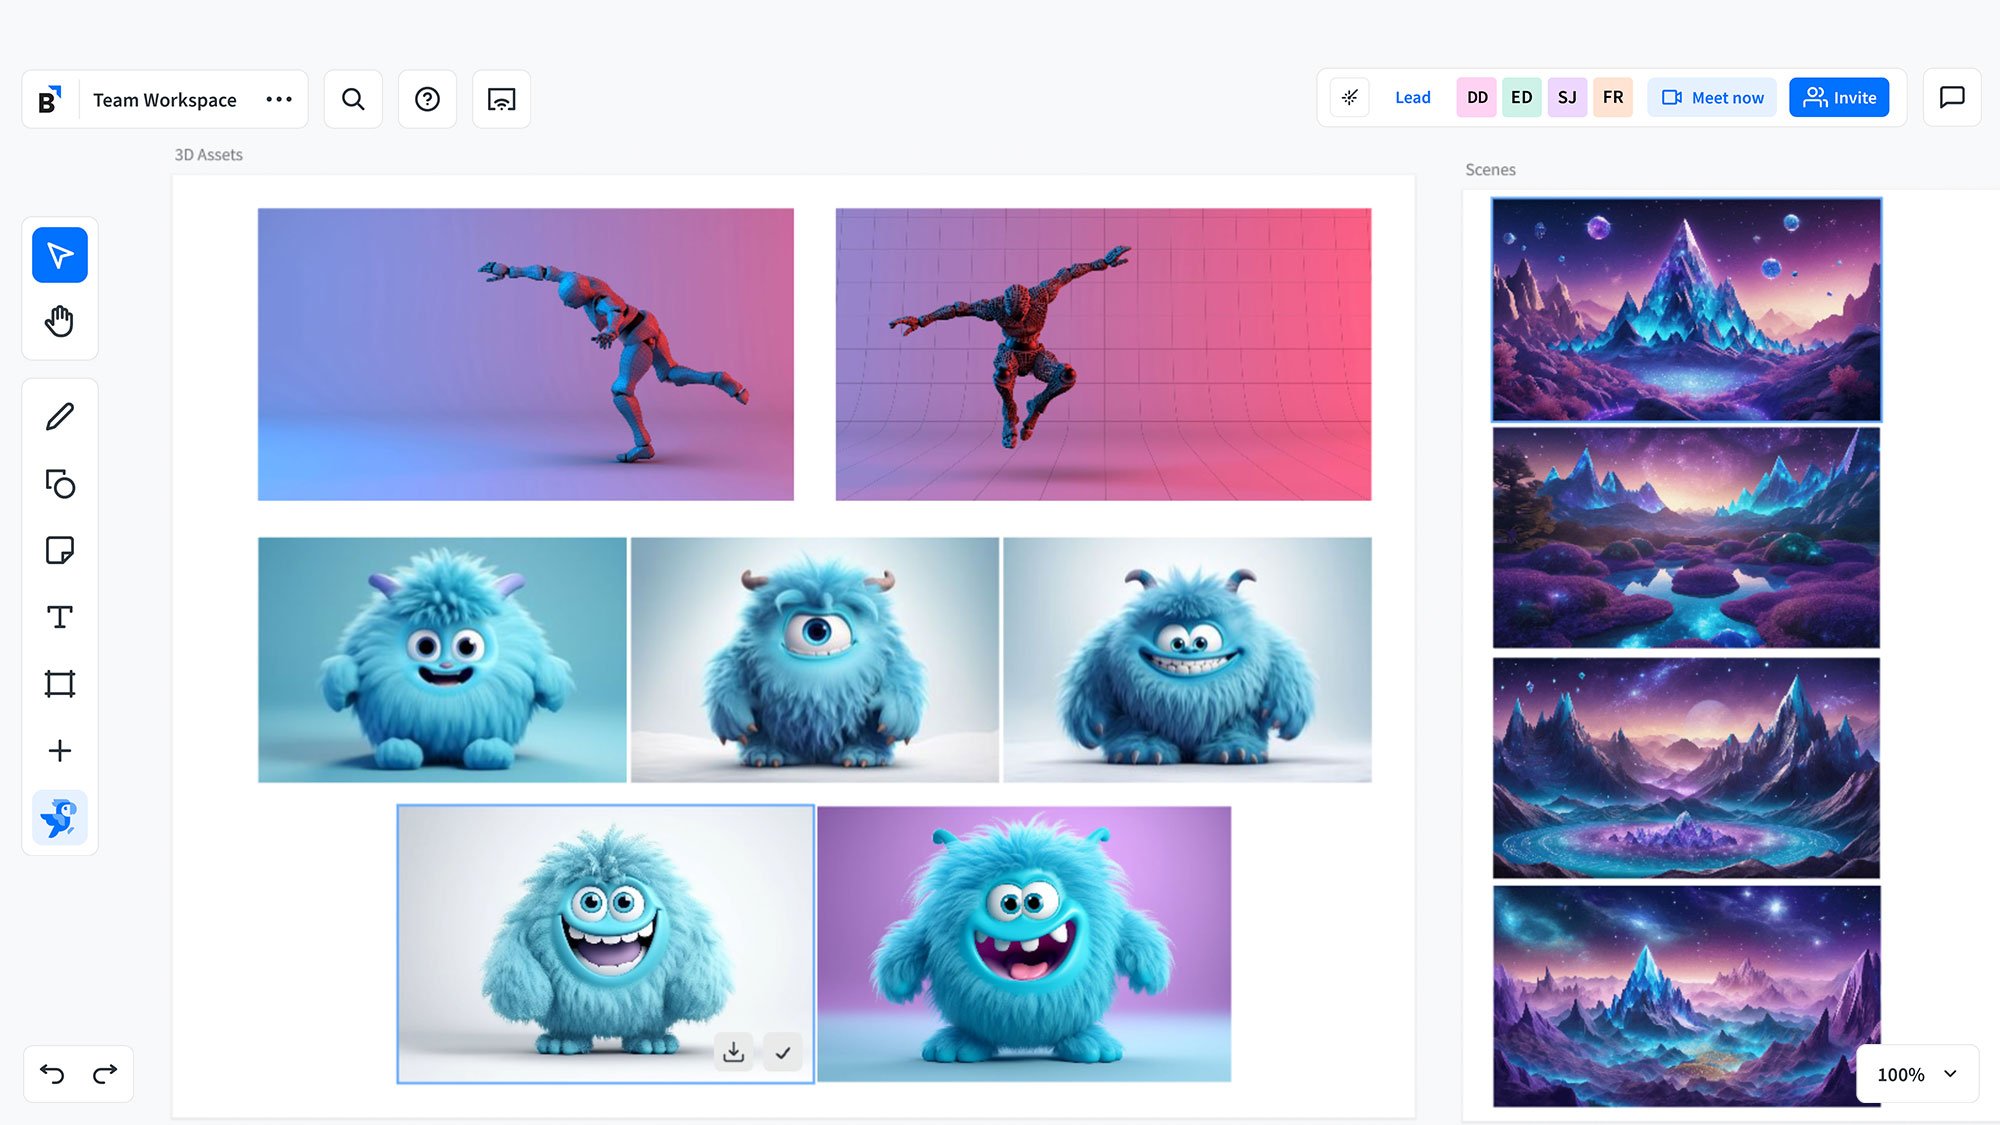Viewport: 2000px width, 1125px height.
Task: Select blue dancing robot figure image
Action: coord(526,354)
